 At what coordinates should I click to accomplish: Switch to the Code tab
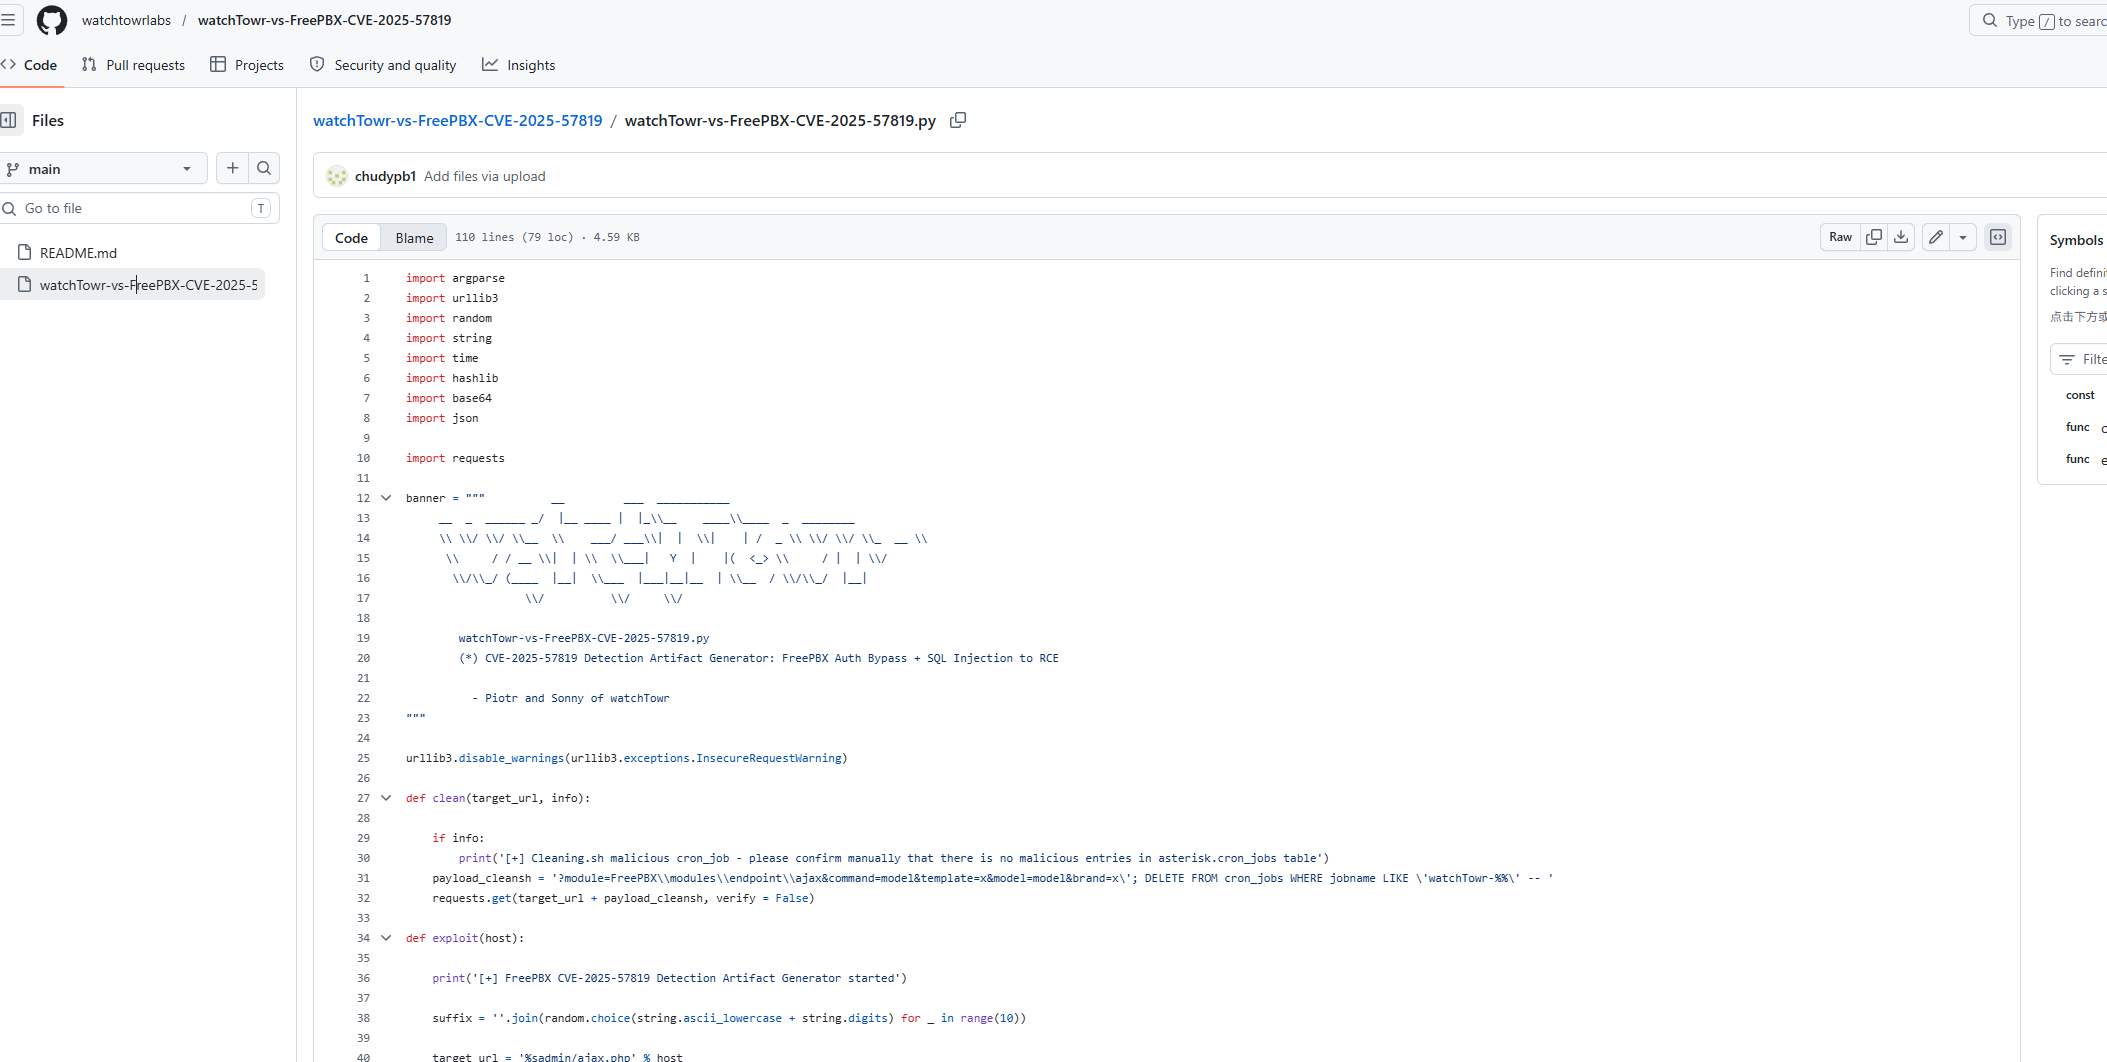click(30, 65)
